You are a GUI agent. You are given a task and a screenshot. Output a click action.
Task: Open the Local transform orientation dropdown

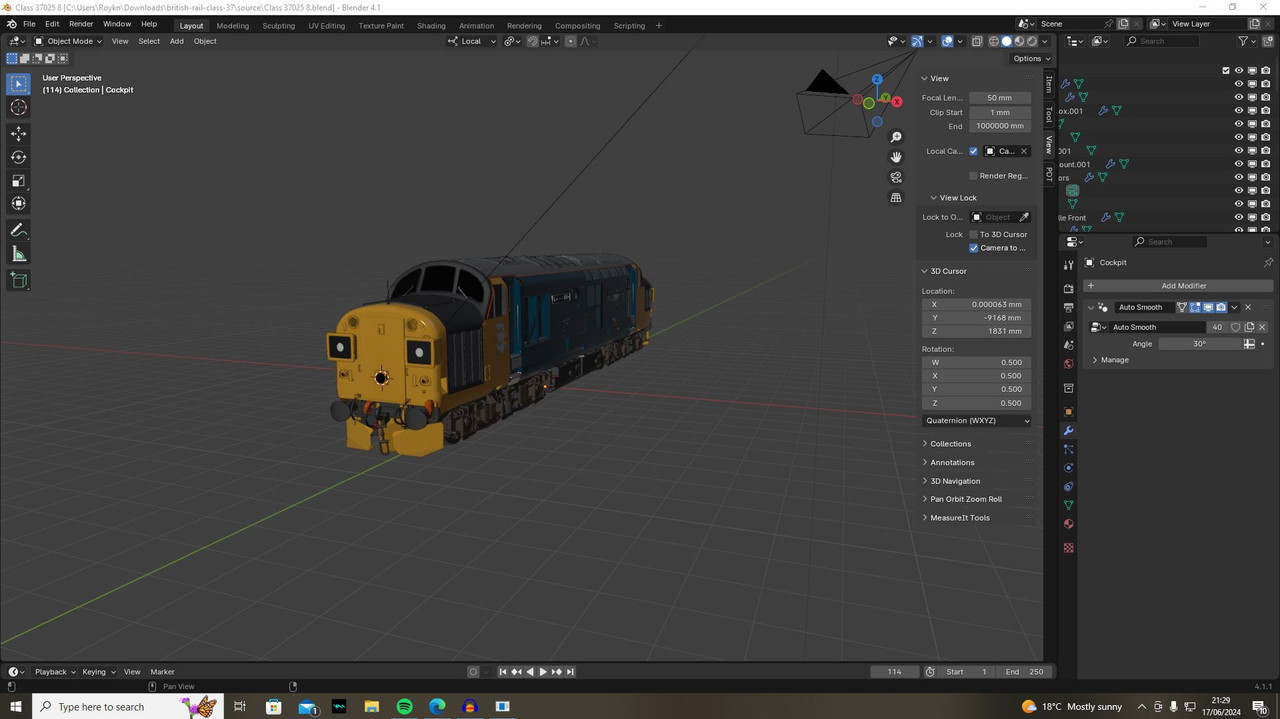click(x=471, y=41)
